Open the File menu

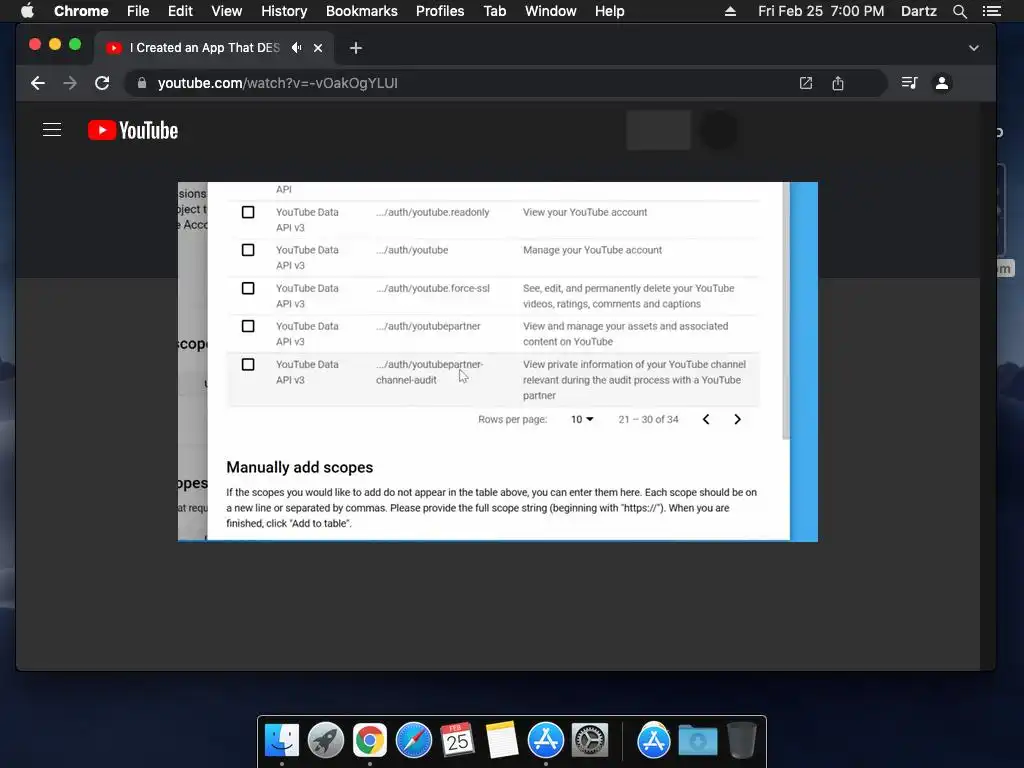pos(138,11)
